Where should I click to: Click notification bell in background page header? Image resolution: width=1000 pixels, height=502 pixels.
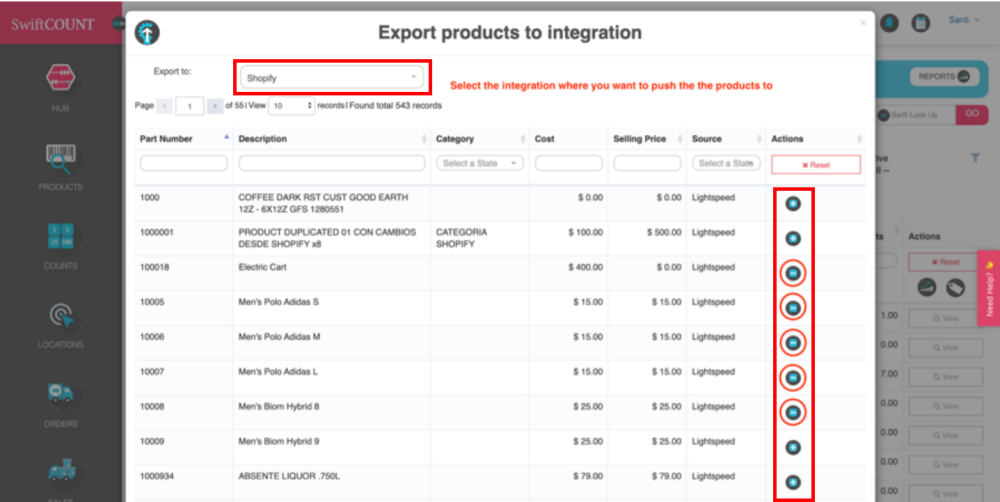pyautogui.click(x=889, y=24)
